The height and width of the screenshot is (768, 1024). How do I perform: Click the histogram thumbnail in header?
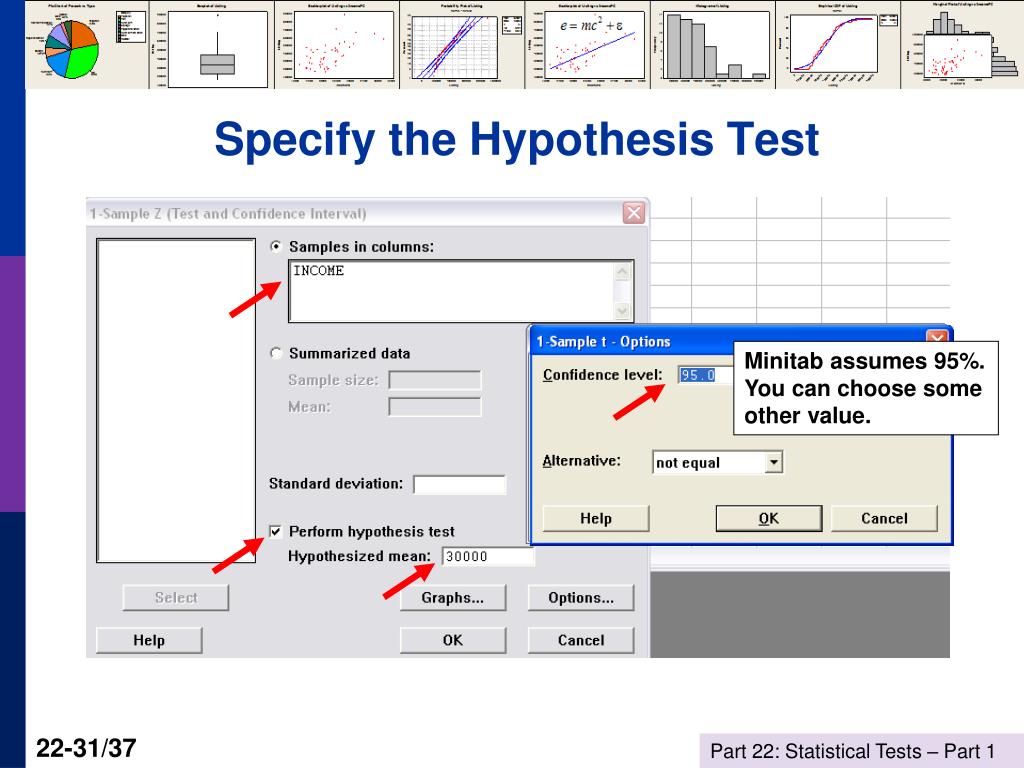713,44
